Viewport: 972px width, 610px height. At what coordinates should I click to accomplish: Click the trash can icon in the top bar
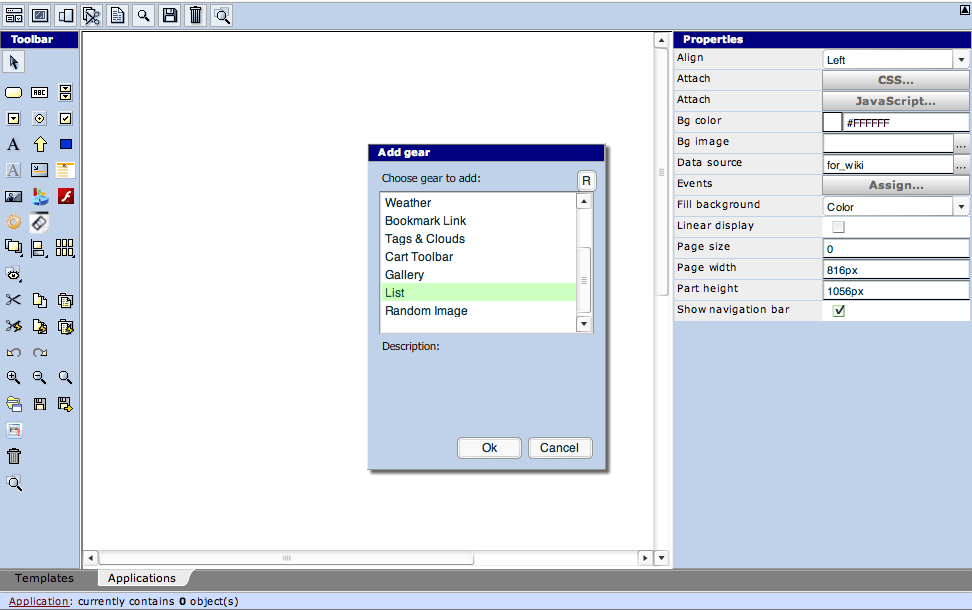click(x=196, y=14)
